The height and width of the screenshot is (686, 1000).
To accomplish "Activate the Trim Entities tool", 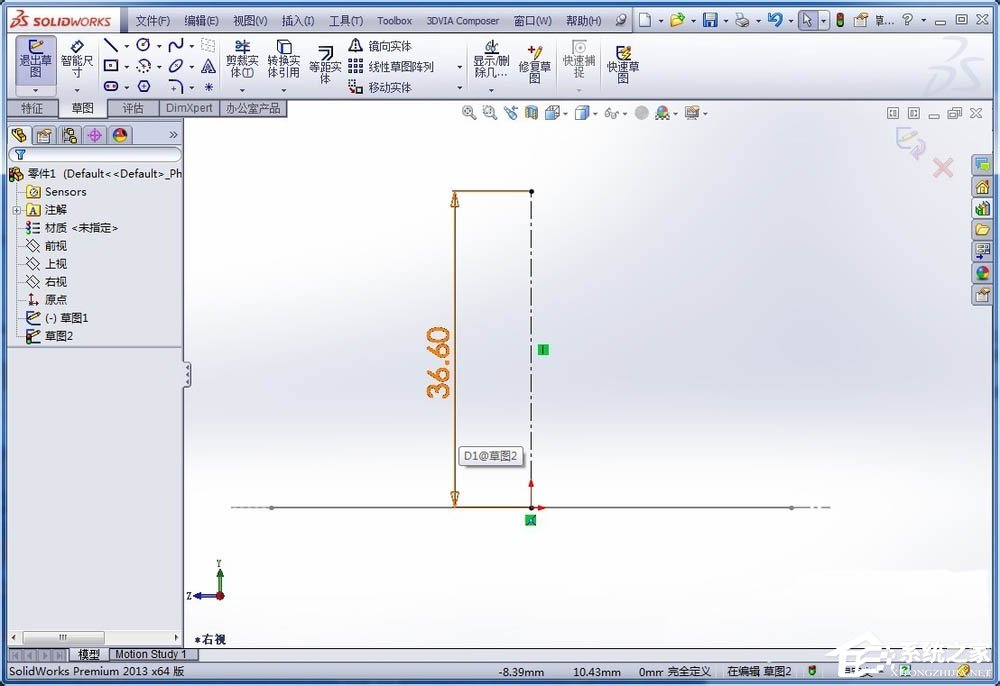I will pos(240,58).
